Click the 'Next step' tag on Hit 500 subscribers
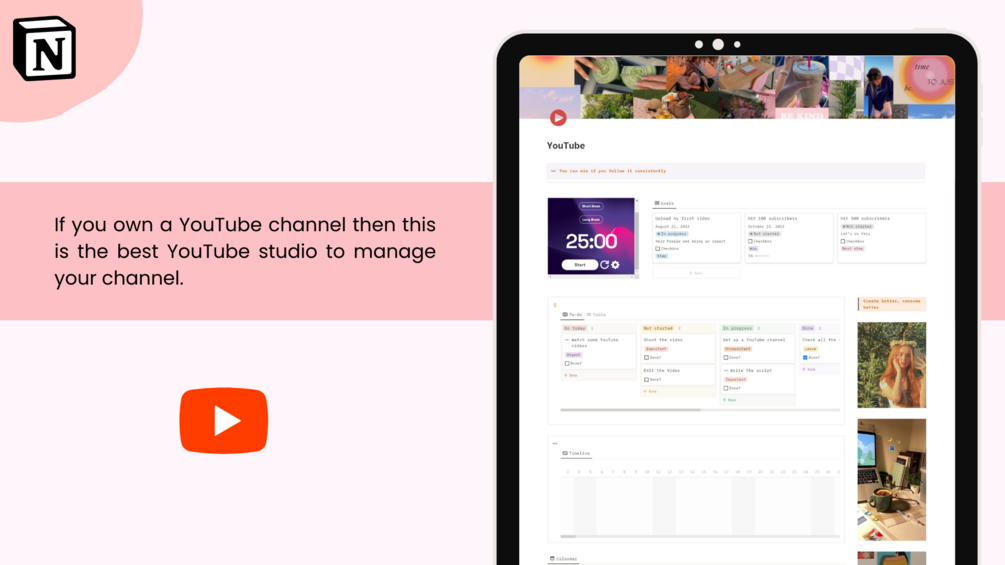This screenshot has height=565, width=1005. [852, 249]
